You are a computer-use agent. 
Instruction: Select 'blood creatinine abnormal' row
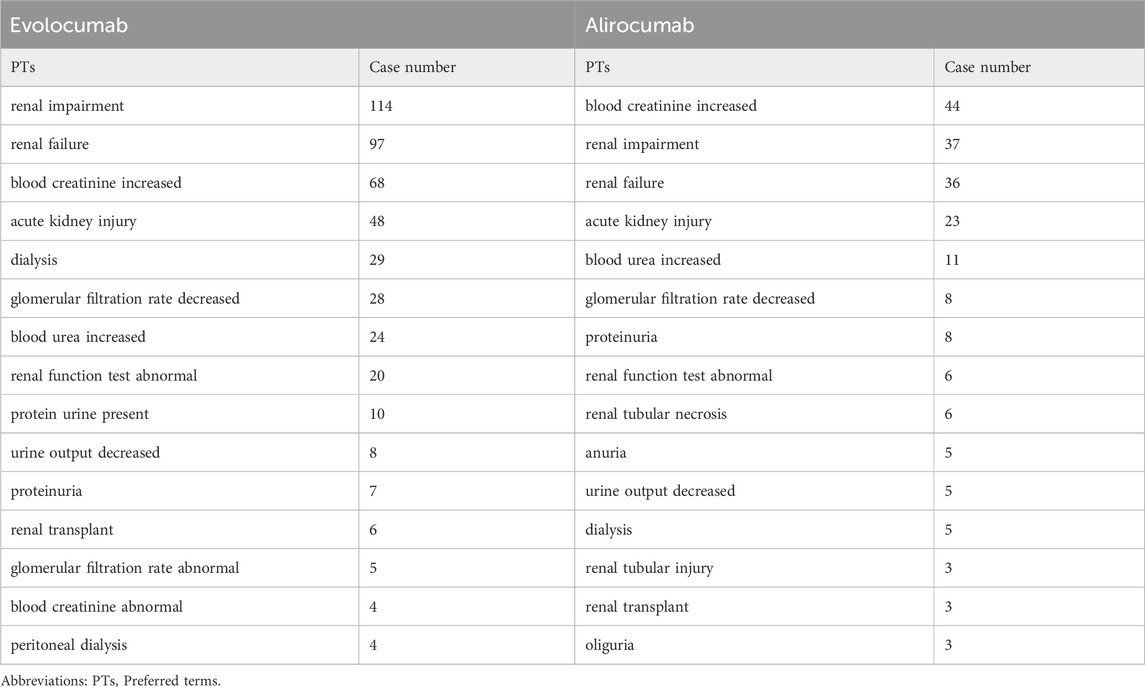point(288,607)
